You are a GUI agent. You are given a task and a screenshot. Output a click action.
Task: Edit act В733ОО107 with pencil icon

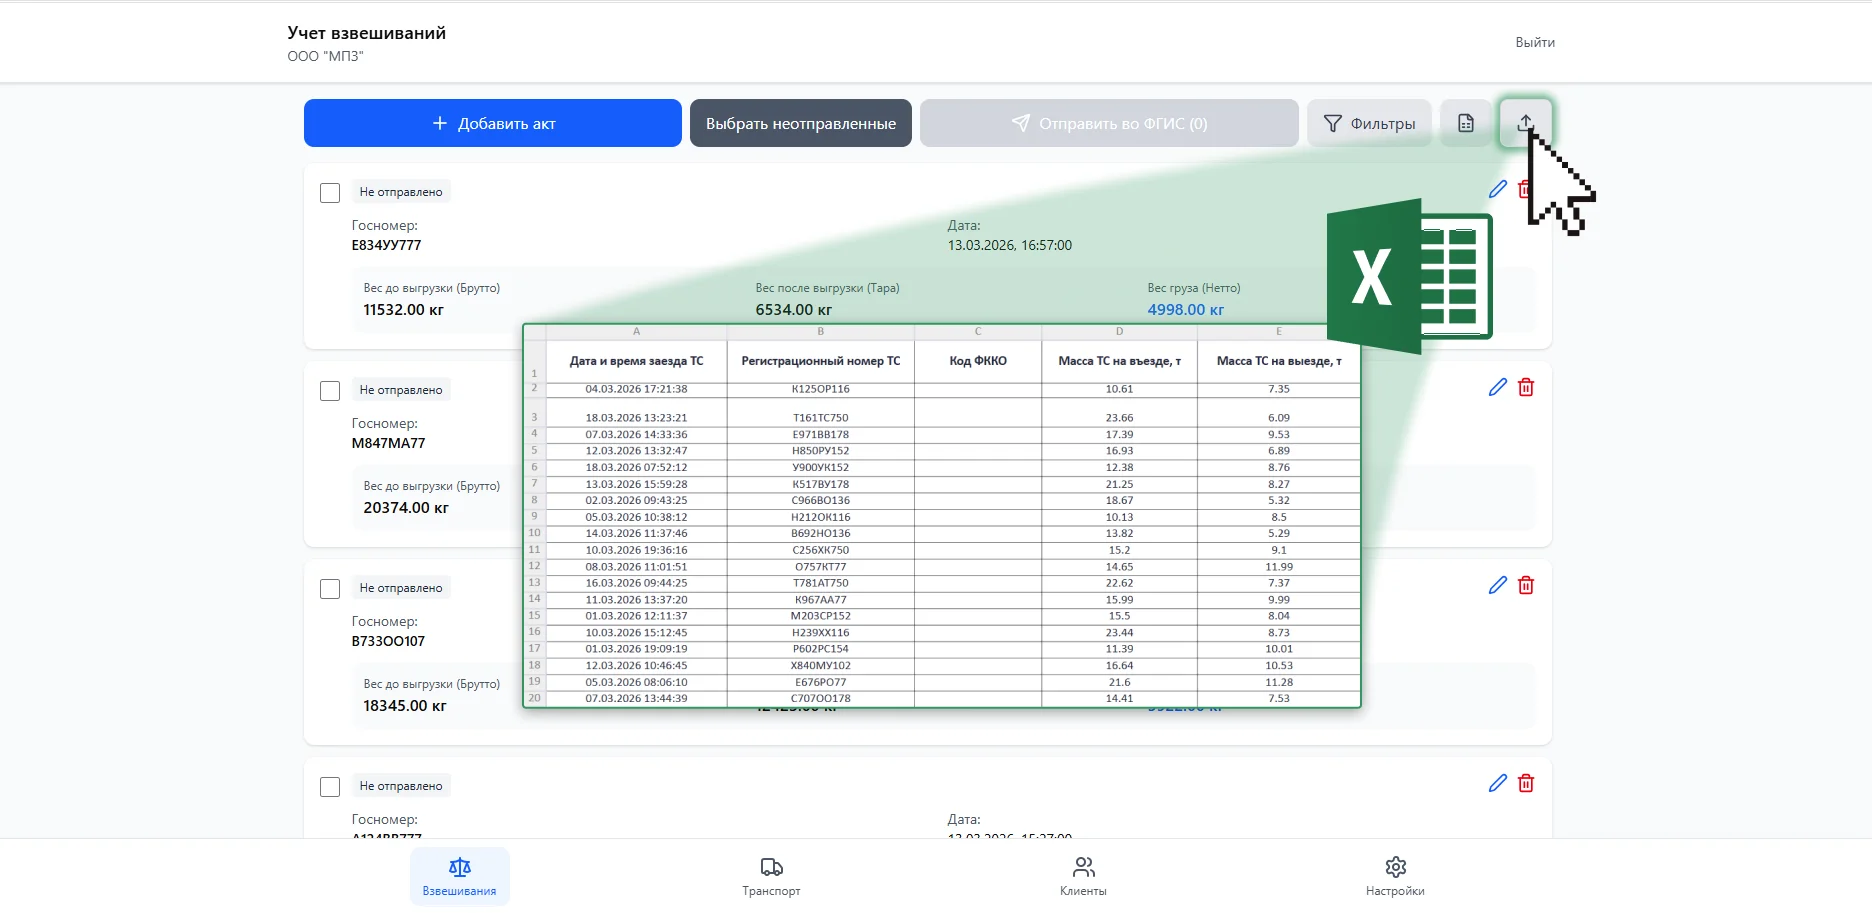tap(1497, 585)
